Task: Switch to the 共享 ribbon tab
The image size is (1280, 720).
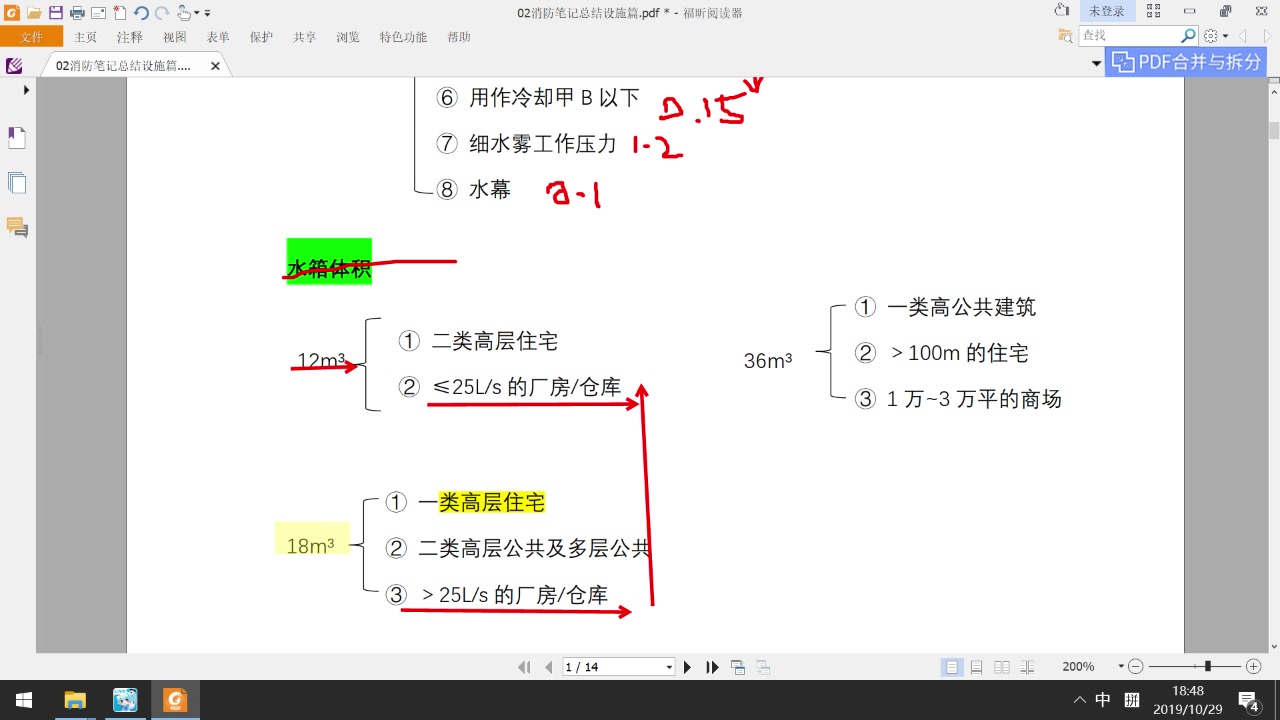Action: pos(305,37)
